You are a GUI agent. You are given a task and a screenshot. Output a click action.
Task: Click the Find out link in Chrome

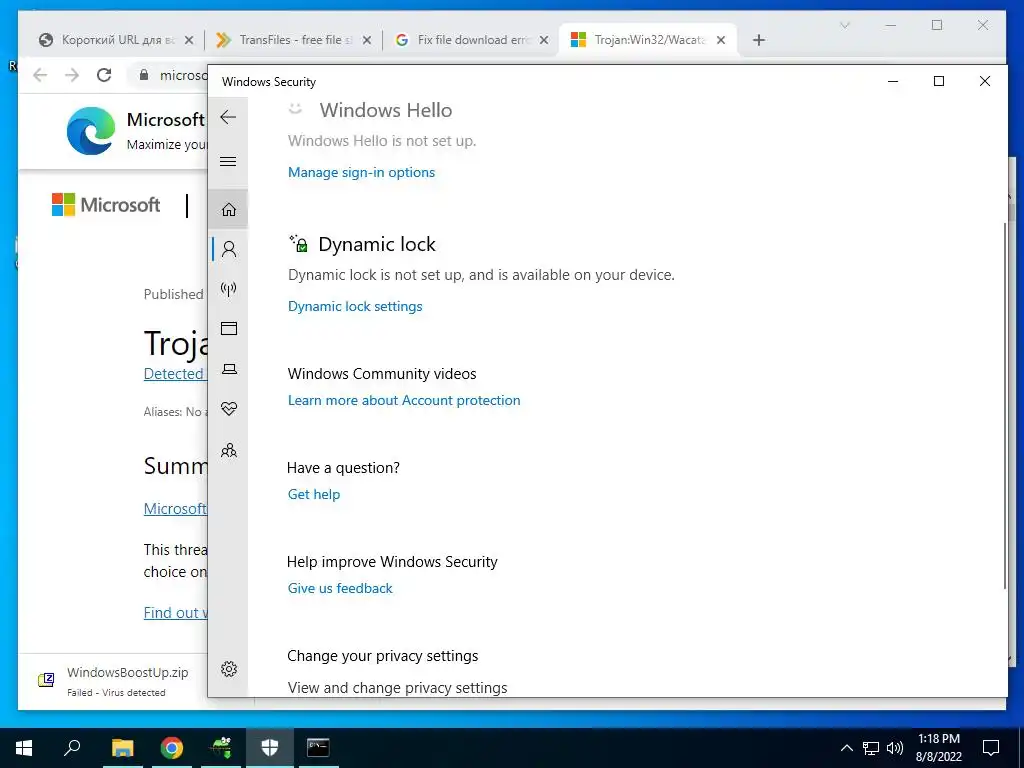coord(176,613)
